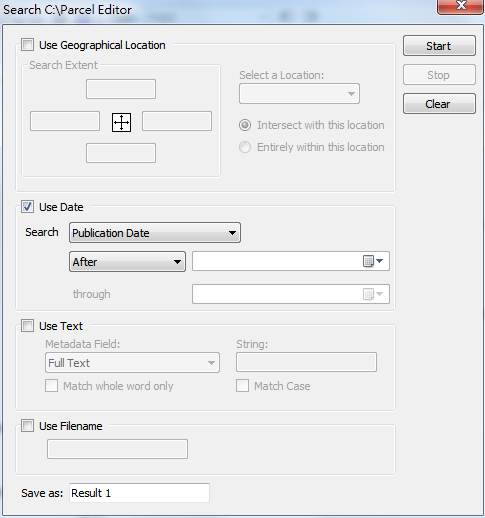Choose Entirely within this location radio
This screenshot has width=485, height=518.
click(245, 147)
